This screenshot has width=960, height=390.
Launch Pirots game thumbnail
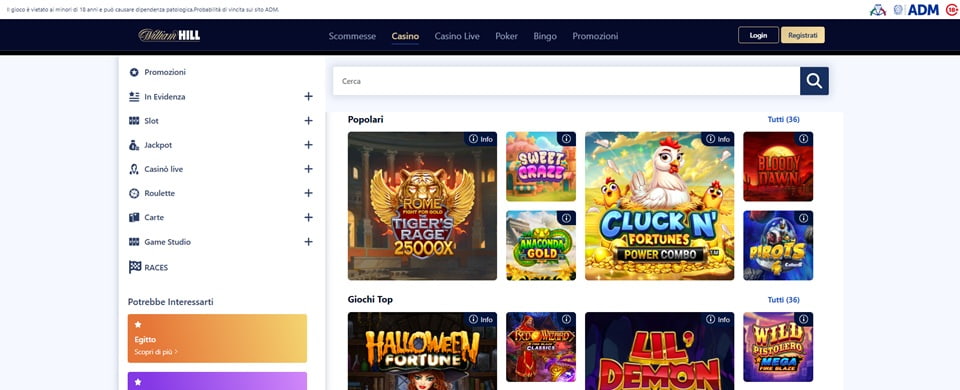[778, 246]
